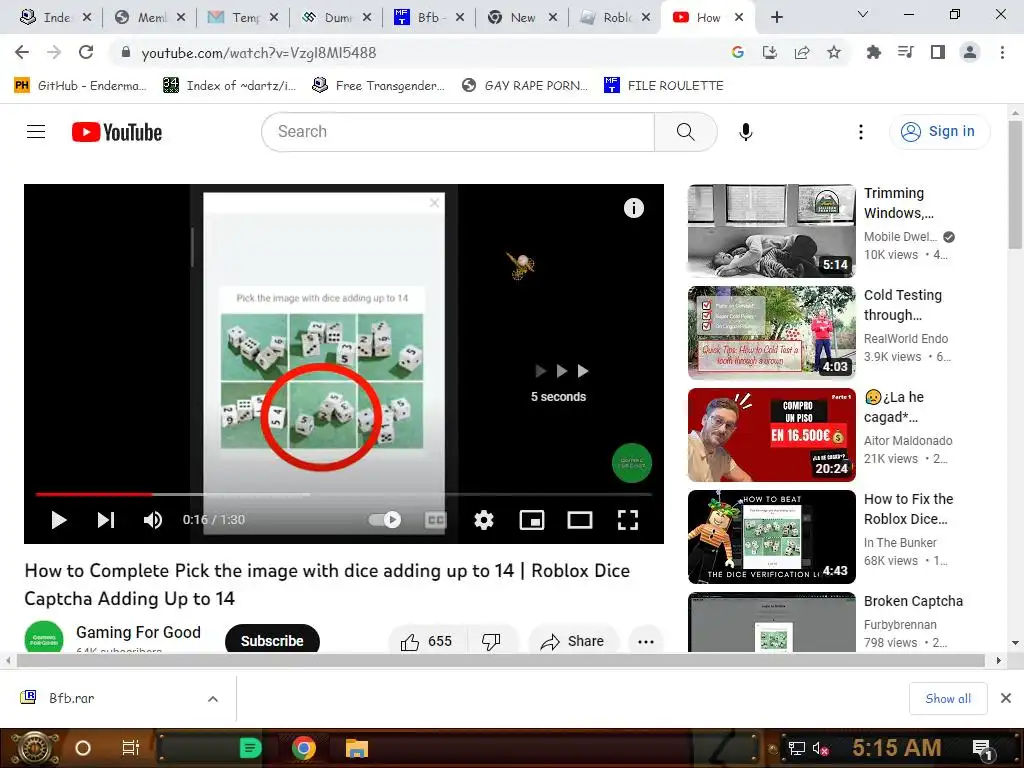Open Chrome extensions puzzle icon
Viewport: 1024px width, 768px height.
[873, 52]
